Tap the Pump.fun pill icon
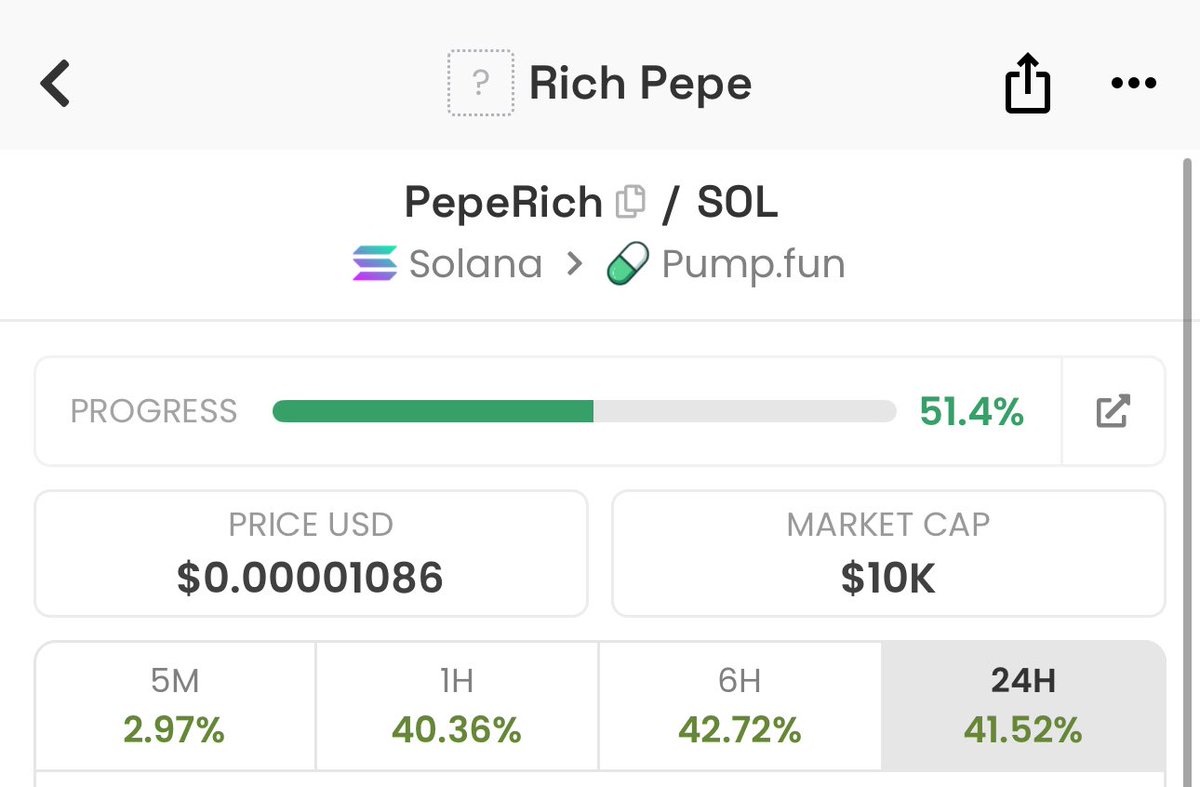This screenshot has width=1200, height=787. (629, 265)
